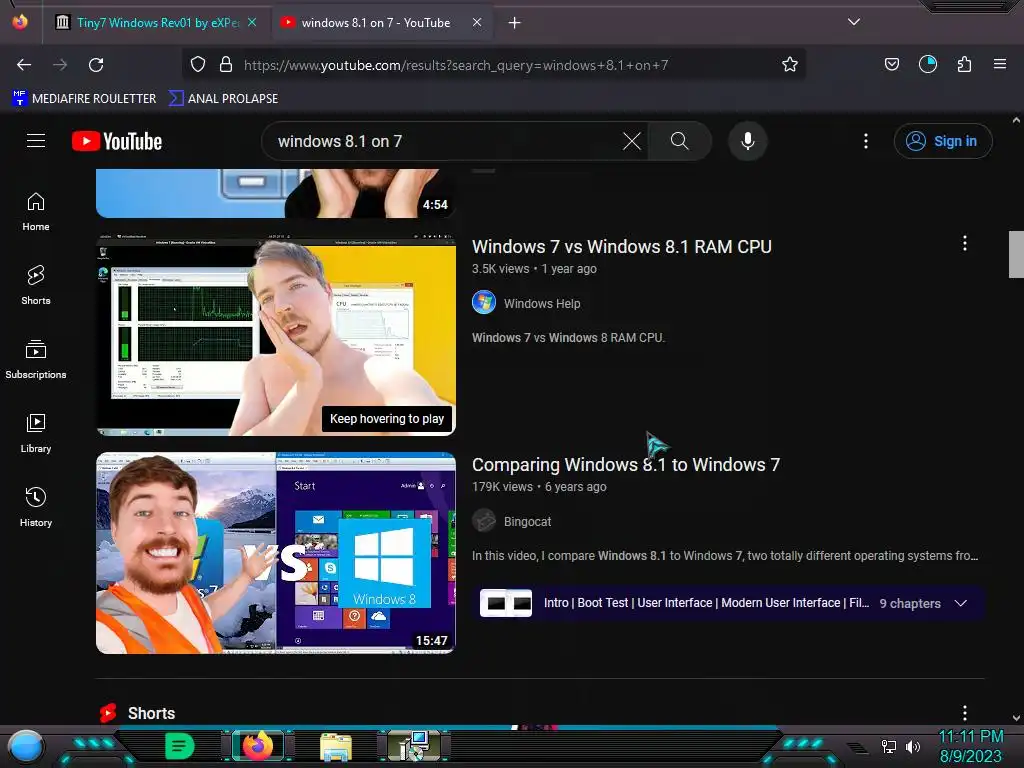Open the taskbar clock showing 11:11 PM
This screenshot has height=768, width=1024.
[x=970, y=746]
